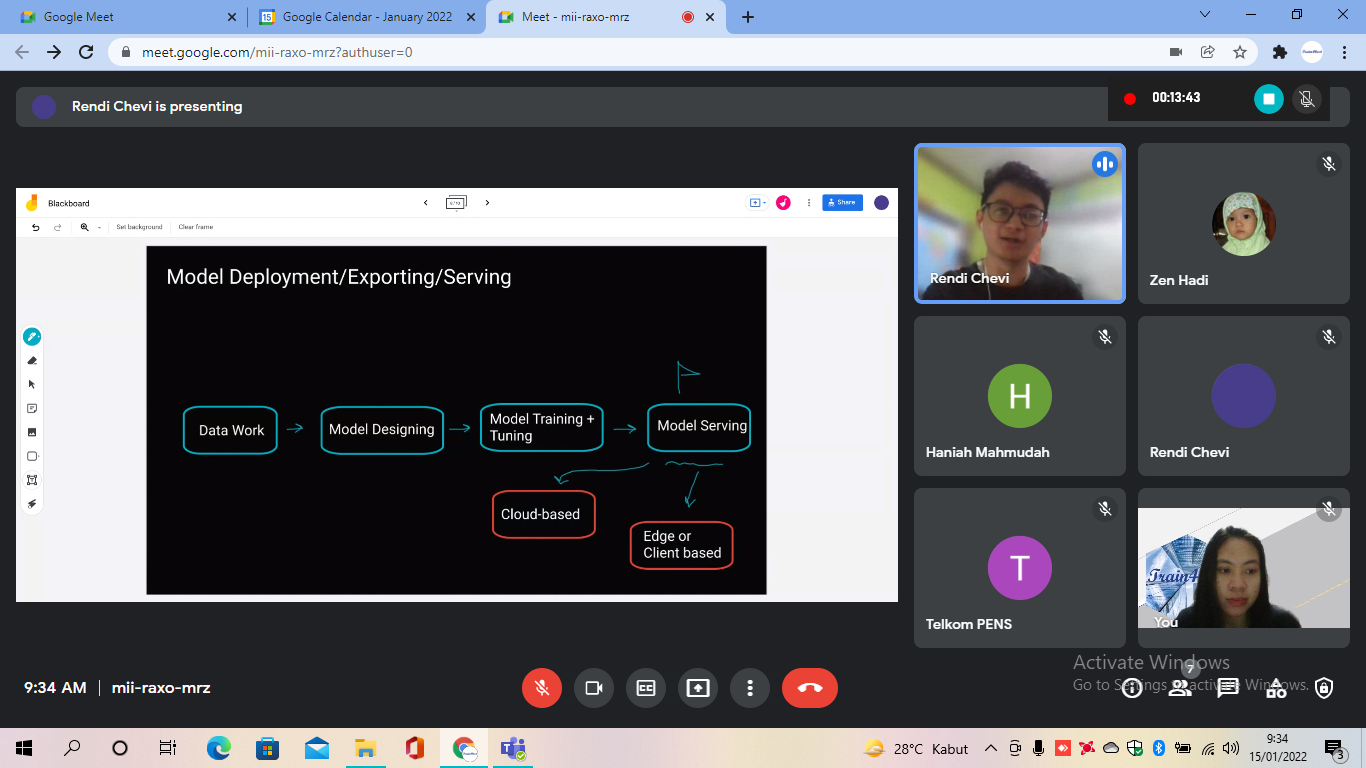Click the Rendi Chevi video tile
The height and width of the screenshot is (768, 1366).
coord(1020,224)
